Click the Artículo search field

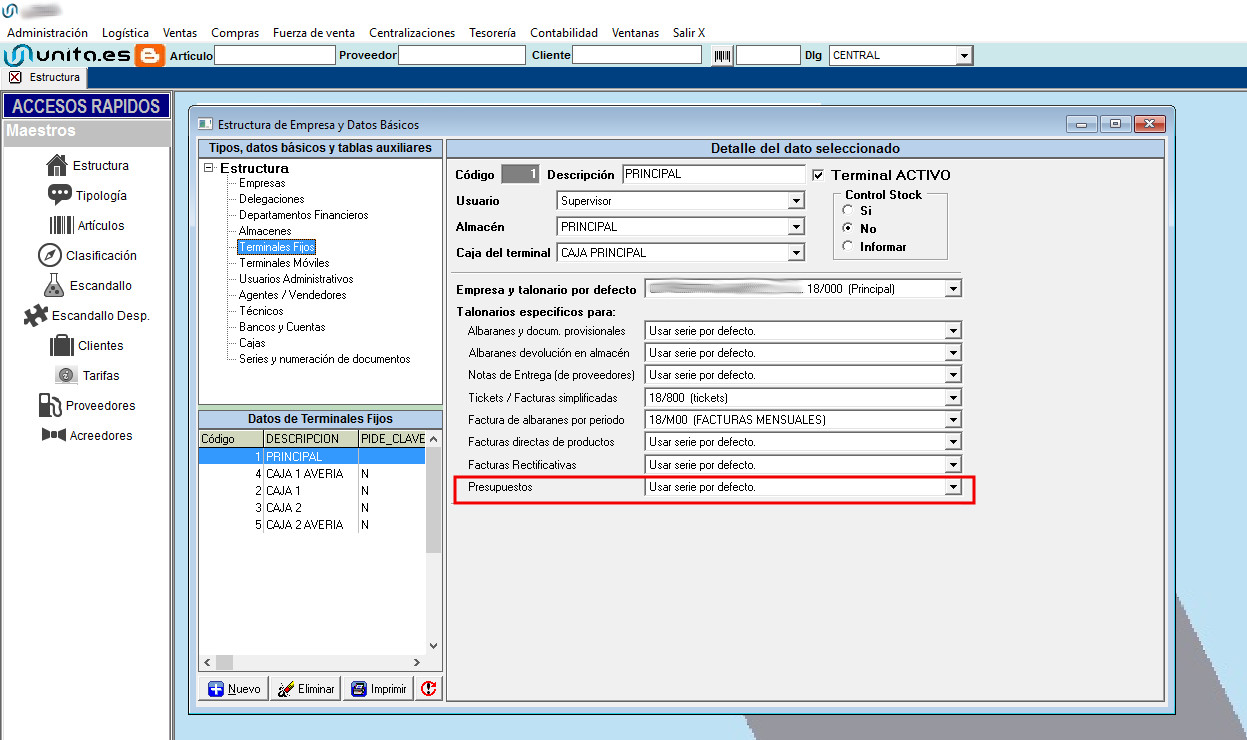274,56
